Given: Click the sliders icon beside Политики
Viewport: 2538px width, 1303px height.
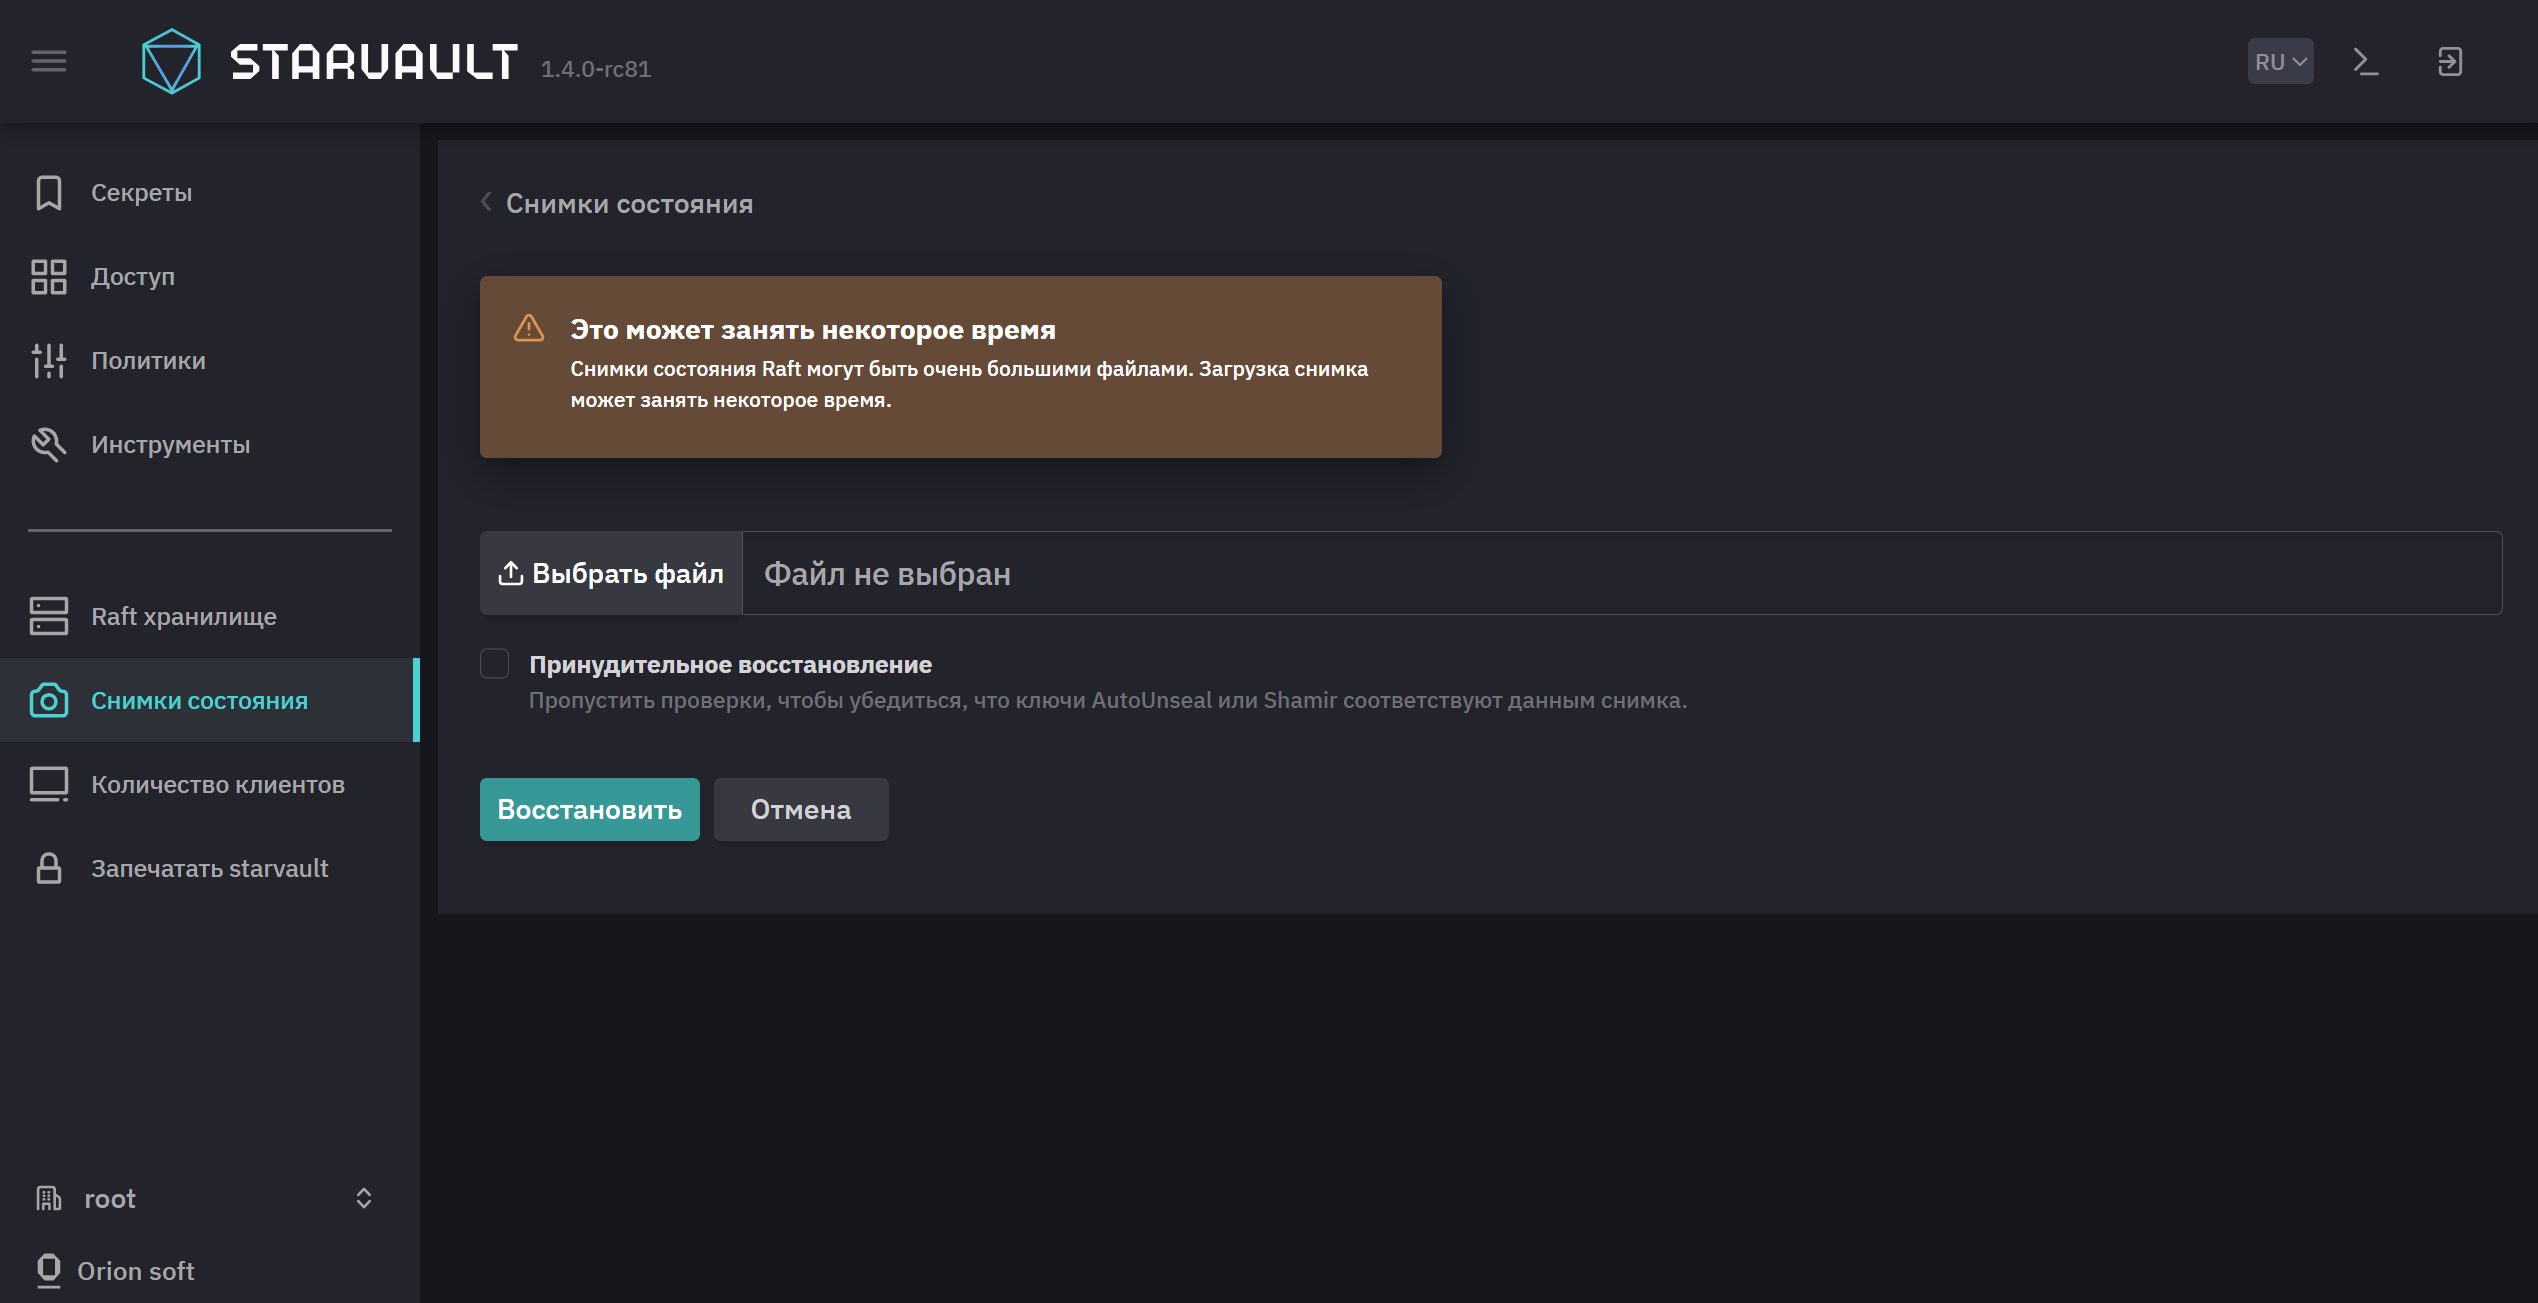Looking at the screenshot, I should pos(49,361).
